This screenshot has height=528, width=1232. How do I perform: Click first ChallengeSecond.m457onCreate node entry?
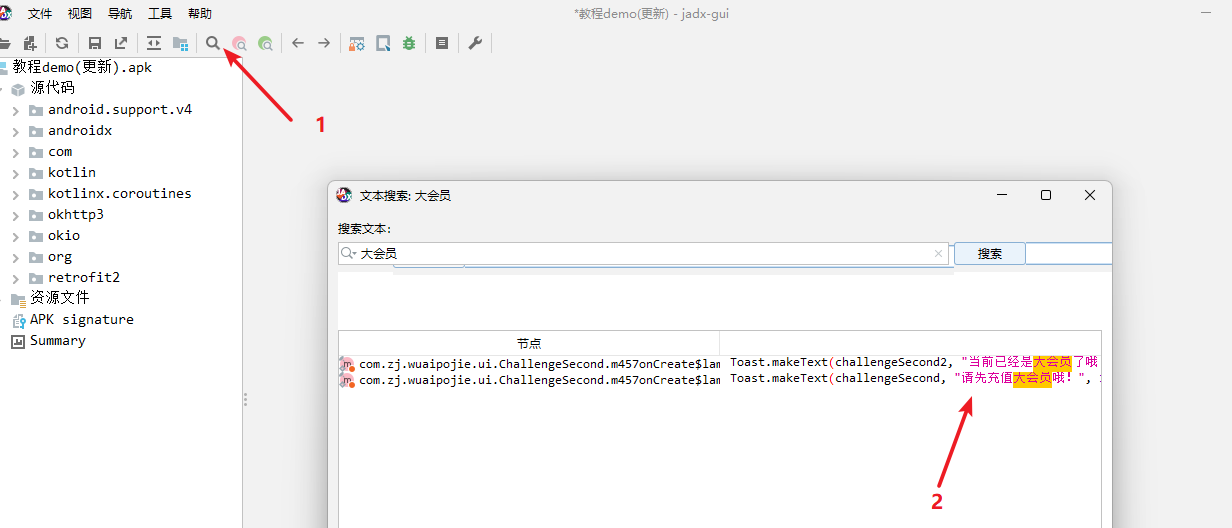pyautogui.click(x=540, y=364)
